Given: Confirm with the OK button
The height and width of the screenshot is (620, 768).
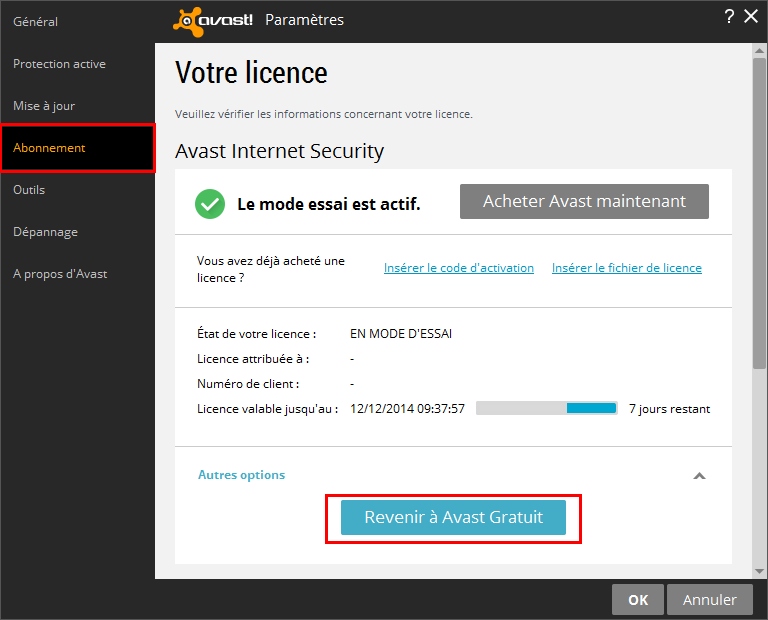Looking at the screenshot, I should (638, 599).
